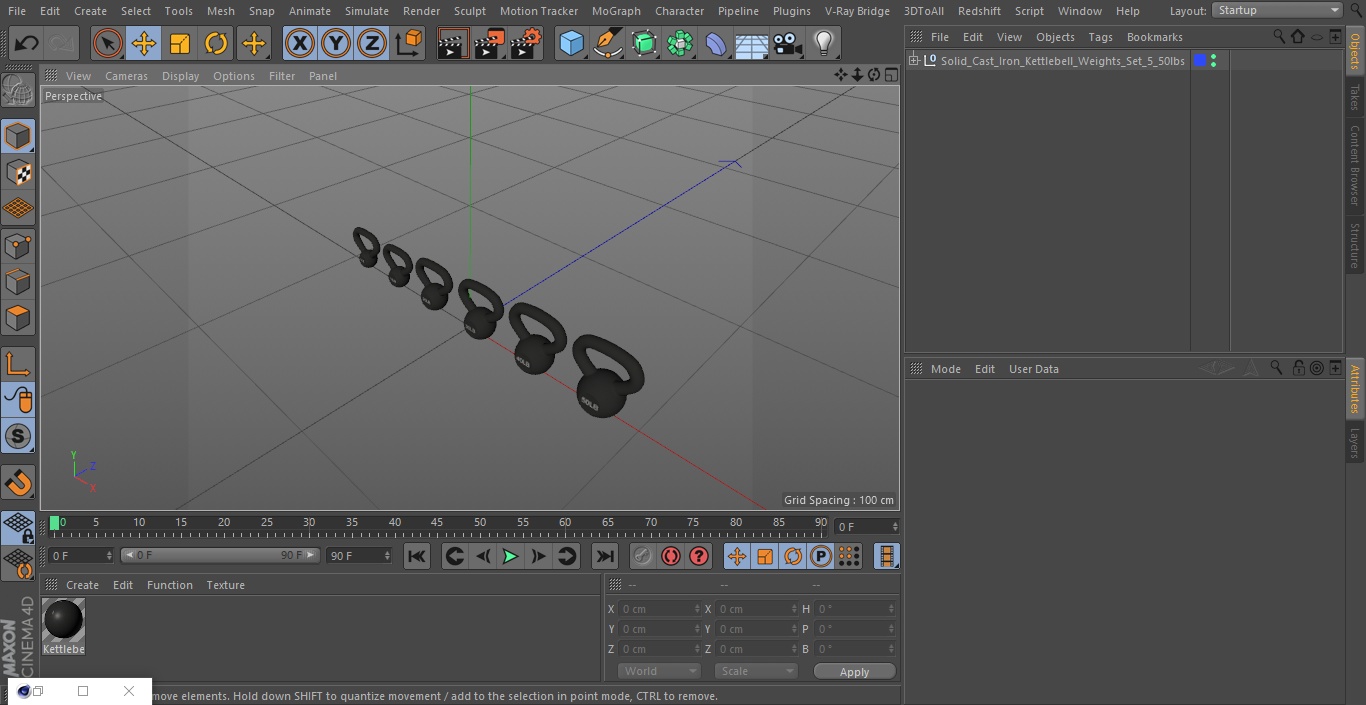Image resolution: width=1366 pixels, height=705 pixels.
Task: Click the Make Editable icon
Action: [18, 91]
